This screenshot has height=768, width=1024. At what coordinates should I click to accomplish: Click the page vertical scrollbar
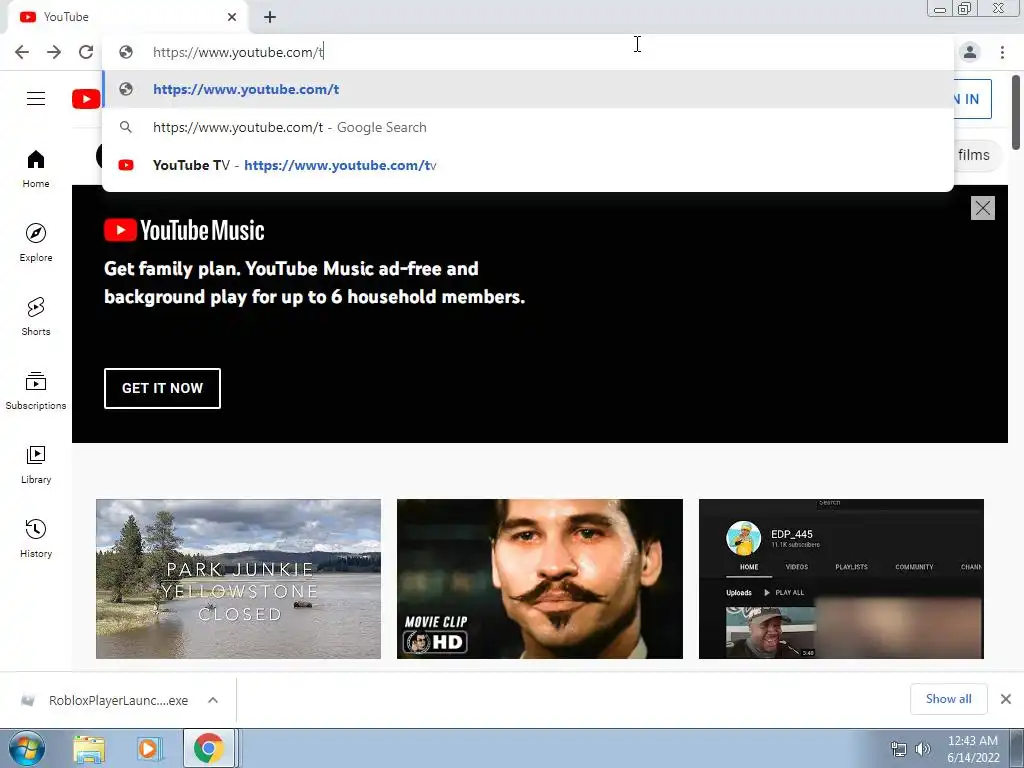[1016, 113]
